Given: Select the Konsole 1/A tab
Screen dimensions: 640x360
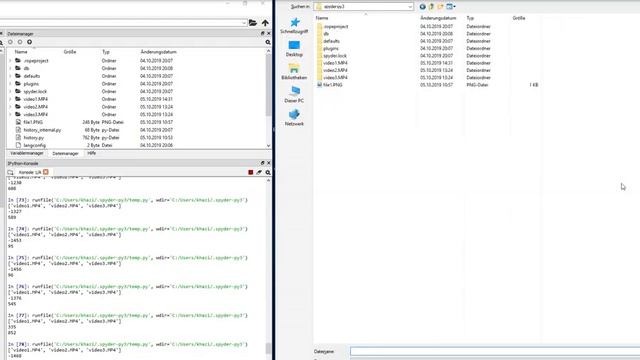Looking at the screenshot, I should [x=30, y=172].
